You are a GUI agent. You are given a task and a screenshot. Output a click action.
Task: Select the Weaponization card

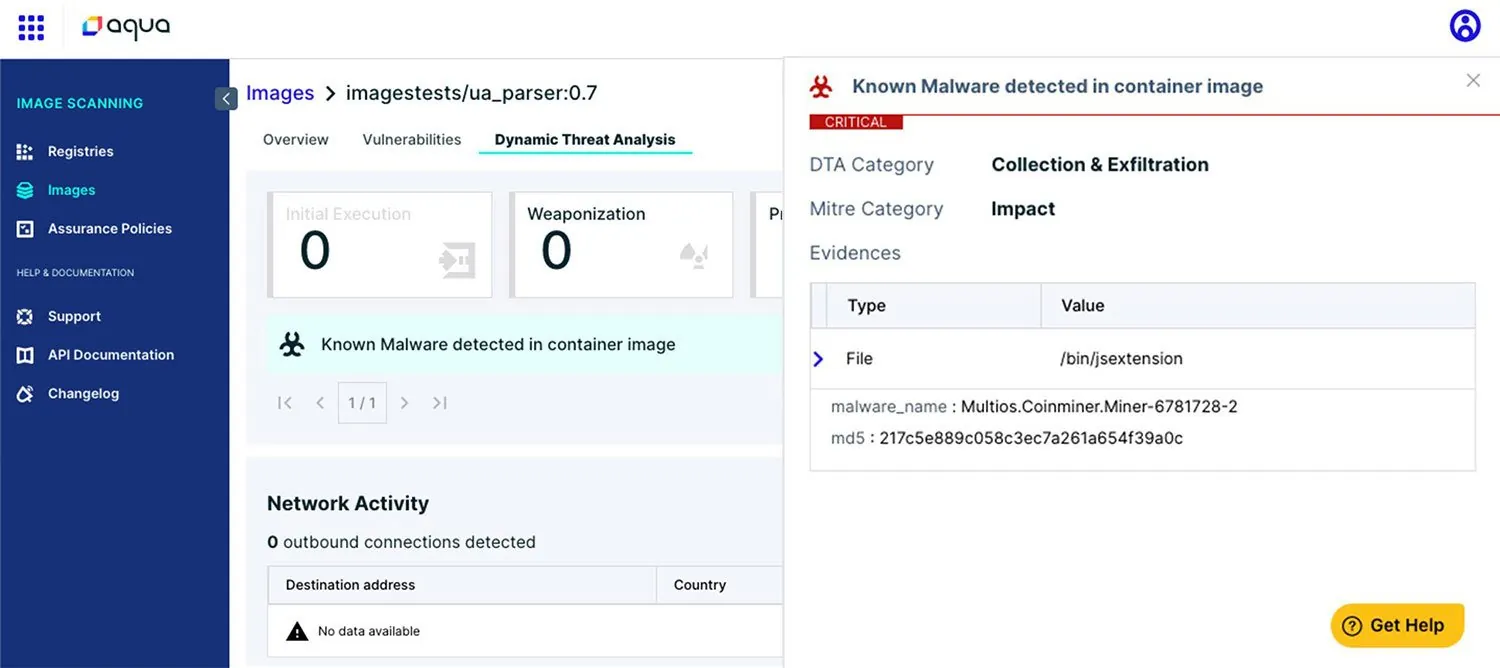[621, 245]
